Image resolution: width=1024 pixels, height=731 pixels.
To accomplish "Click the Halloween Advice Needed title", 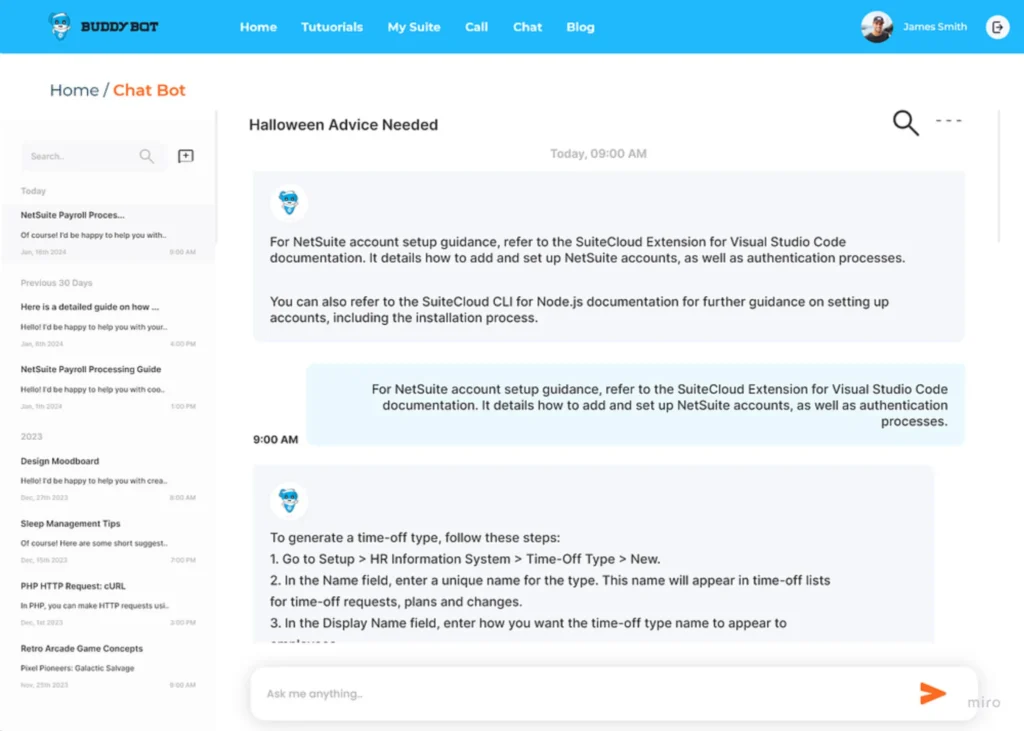I will click(344, 125).
